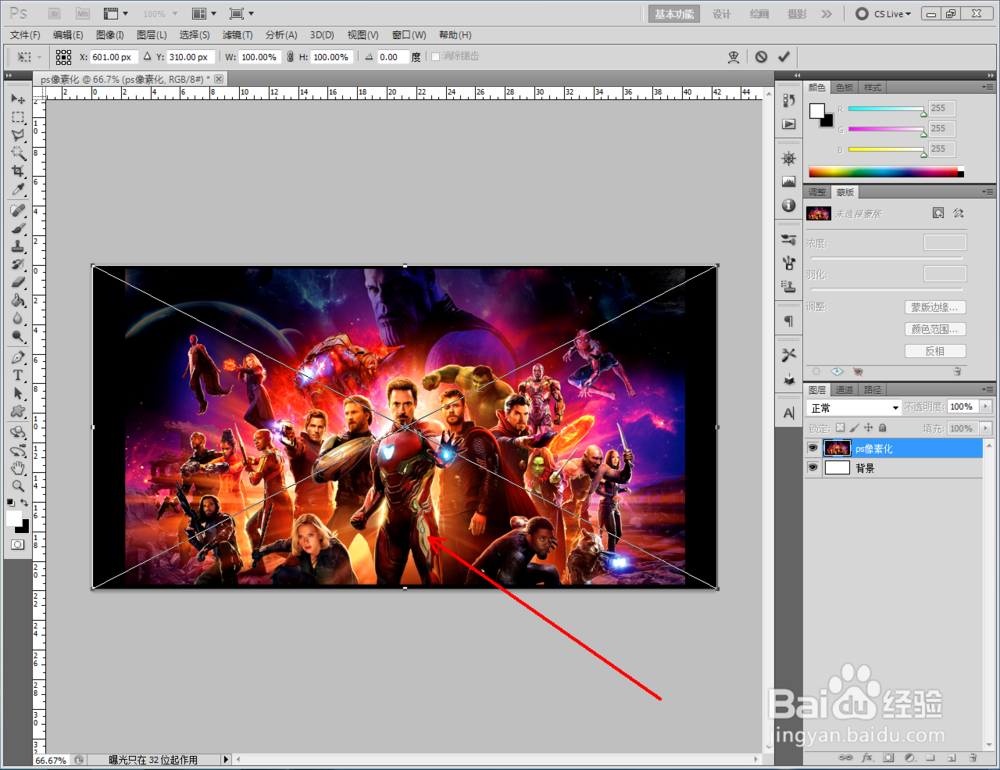1000x770 pixels.
Task: Hide the 背景 layer
Action: coord(812,468)
